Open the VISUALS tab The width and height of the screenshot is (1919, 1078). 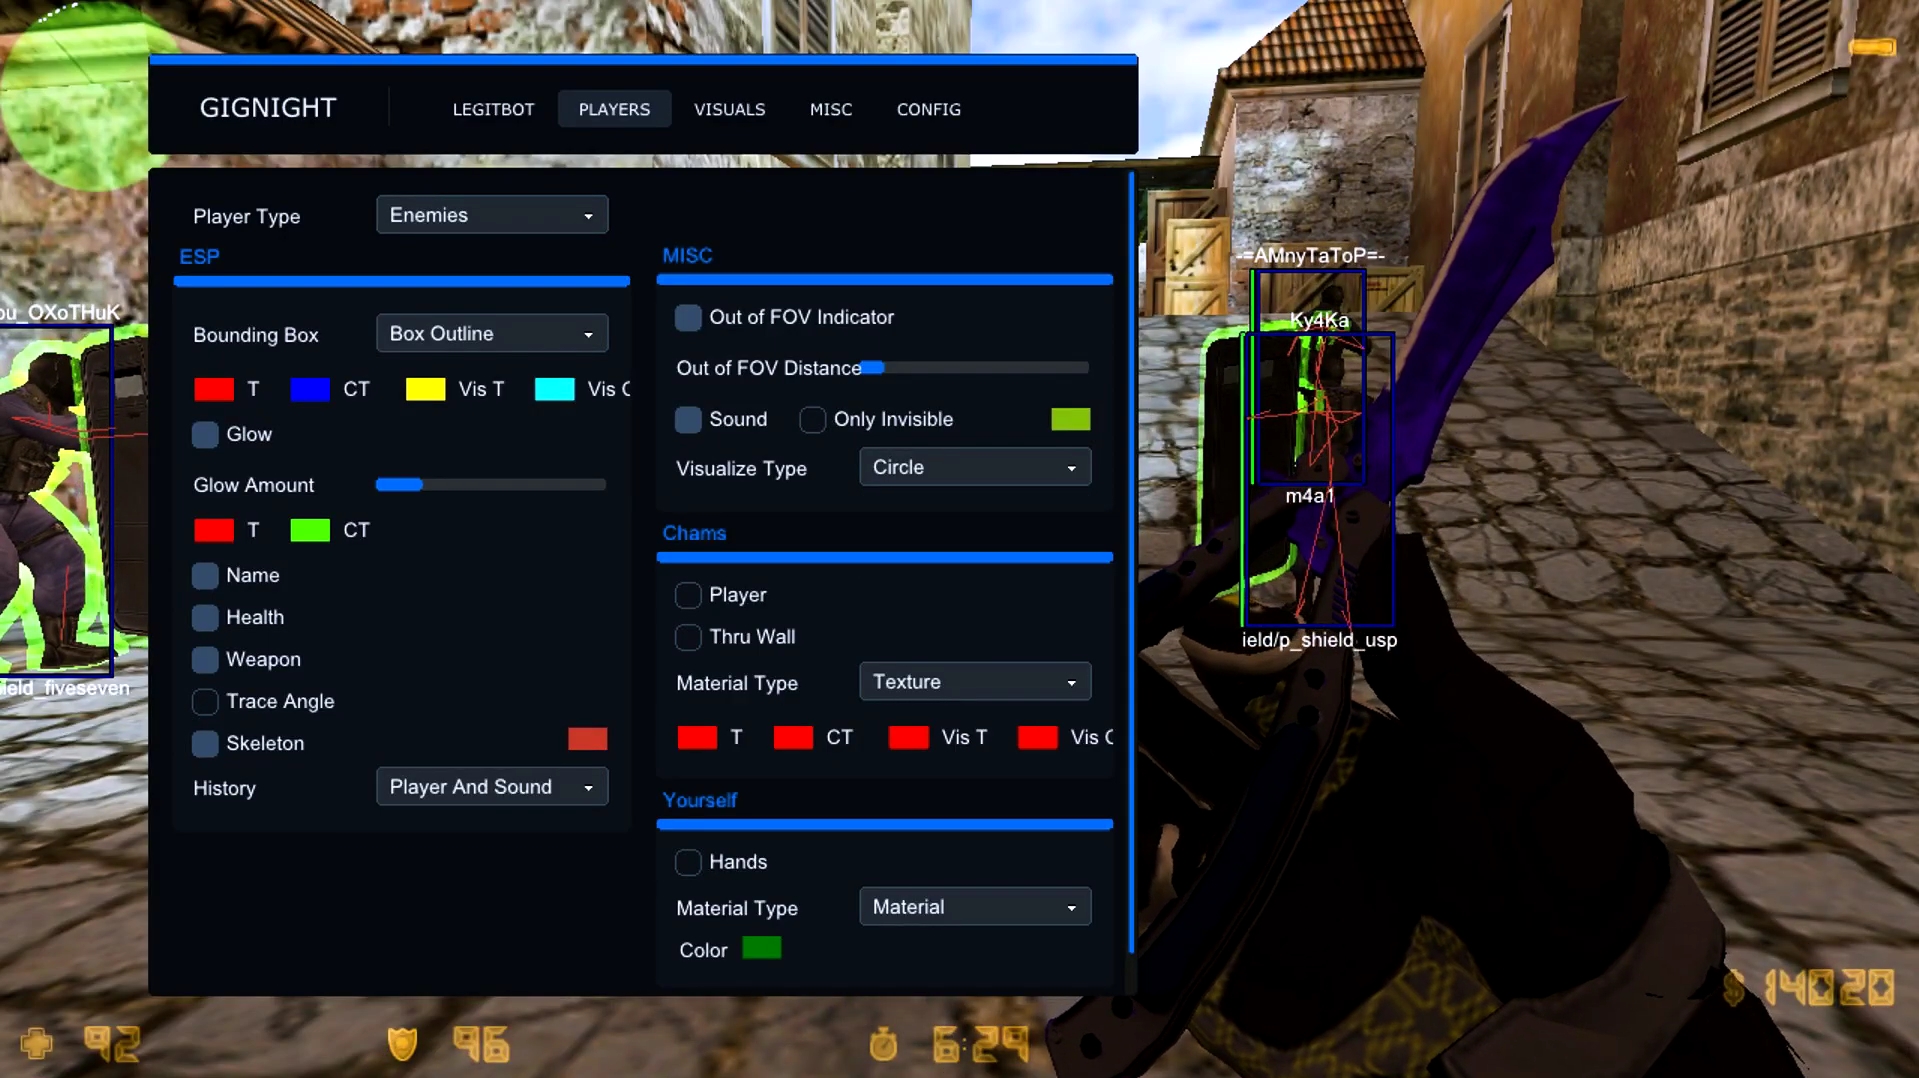pyautogui.click(x=730, y=109)
